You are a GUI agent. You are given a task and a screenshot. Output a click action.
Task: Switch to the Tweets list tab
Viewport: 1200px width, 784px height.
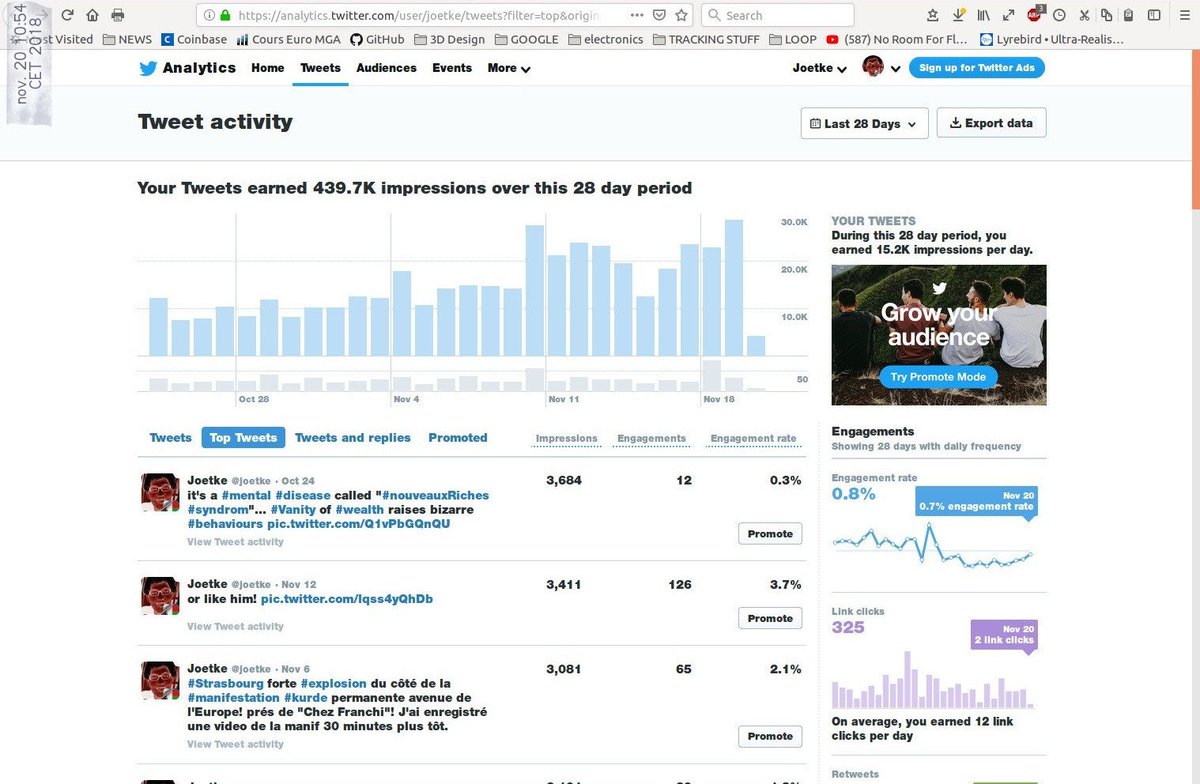(x=171, y=438)
